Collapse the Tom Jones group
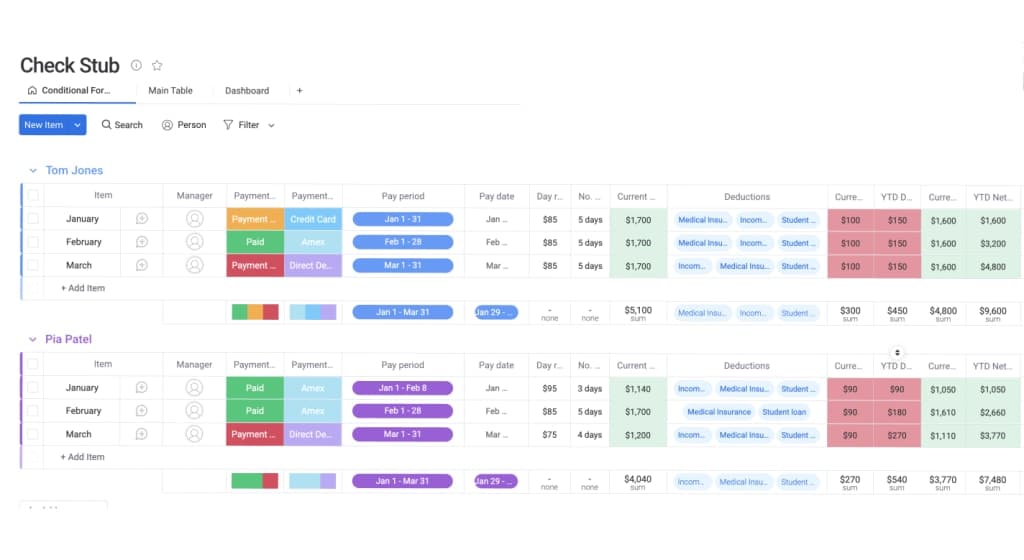This screenshot has width=1024, height=560. tap(33, 170)
